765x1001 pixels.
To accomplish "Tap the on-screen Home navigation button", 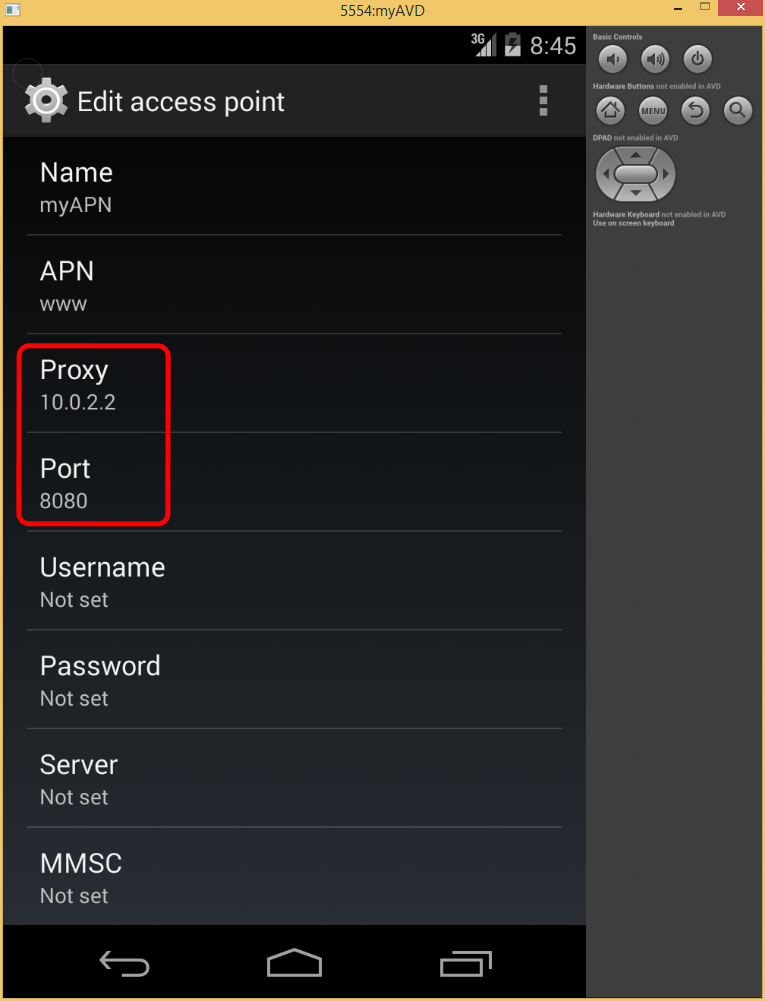I will point(294,962).
